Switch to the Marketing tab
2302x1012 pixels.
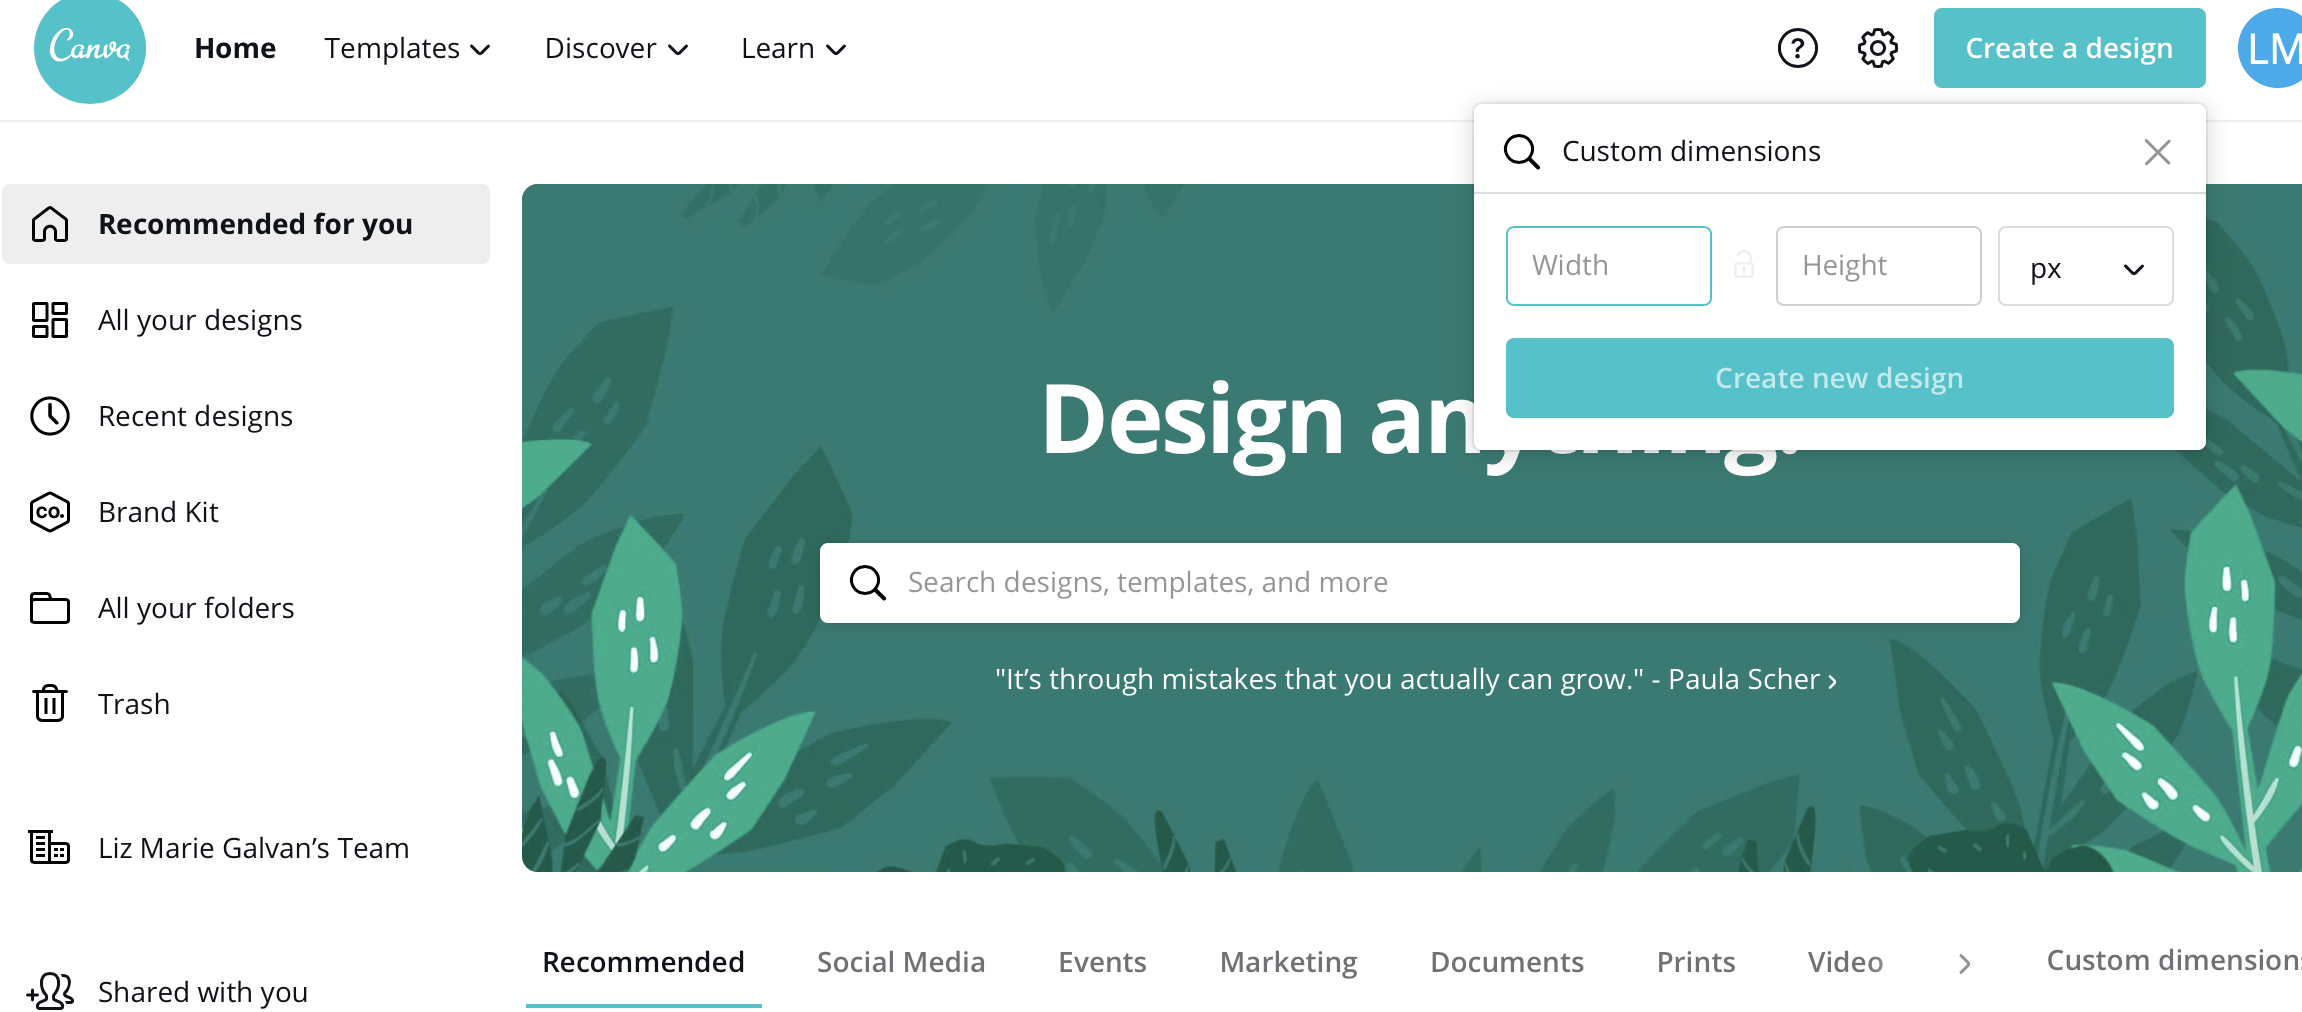coord(1288,962)
